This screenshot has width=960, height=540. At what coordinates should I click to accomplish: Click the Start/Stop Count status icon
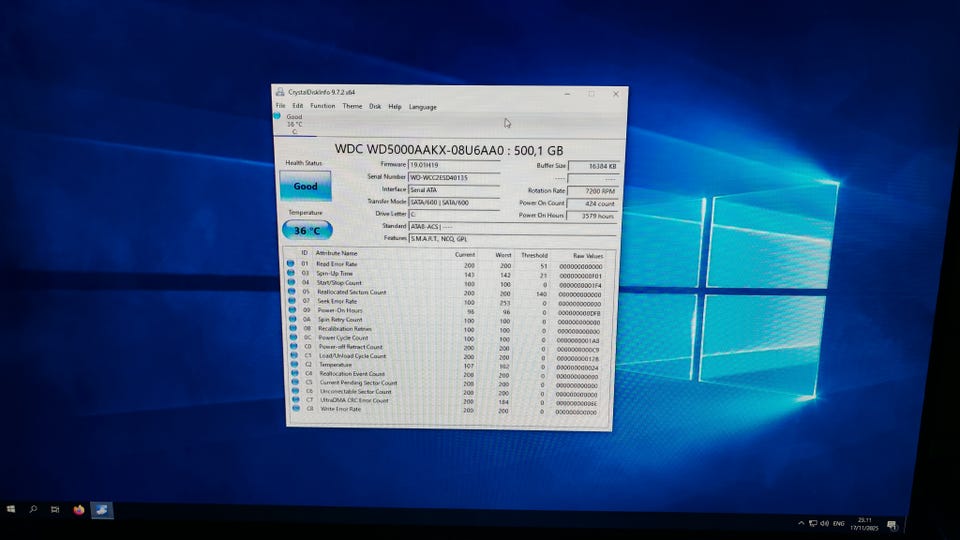click(x=291, y=282)
